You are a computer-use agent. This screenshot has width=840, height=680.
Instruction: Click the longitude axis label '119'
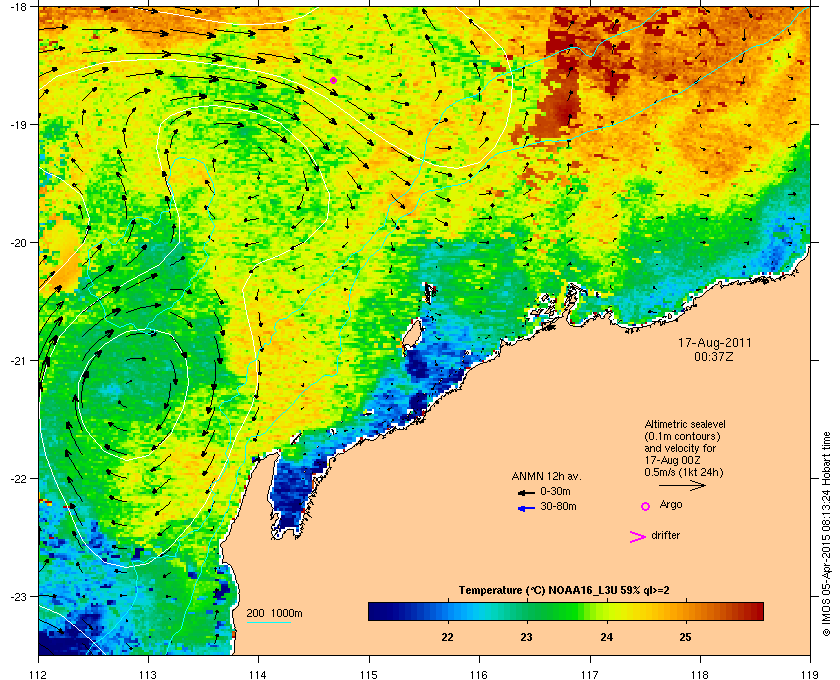tap(810, 674)
